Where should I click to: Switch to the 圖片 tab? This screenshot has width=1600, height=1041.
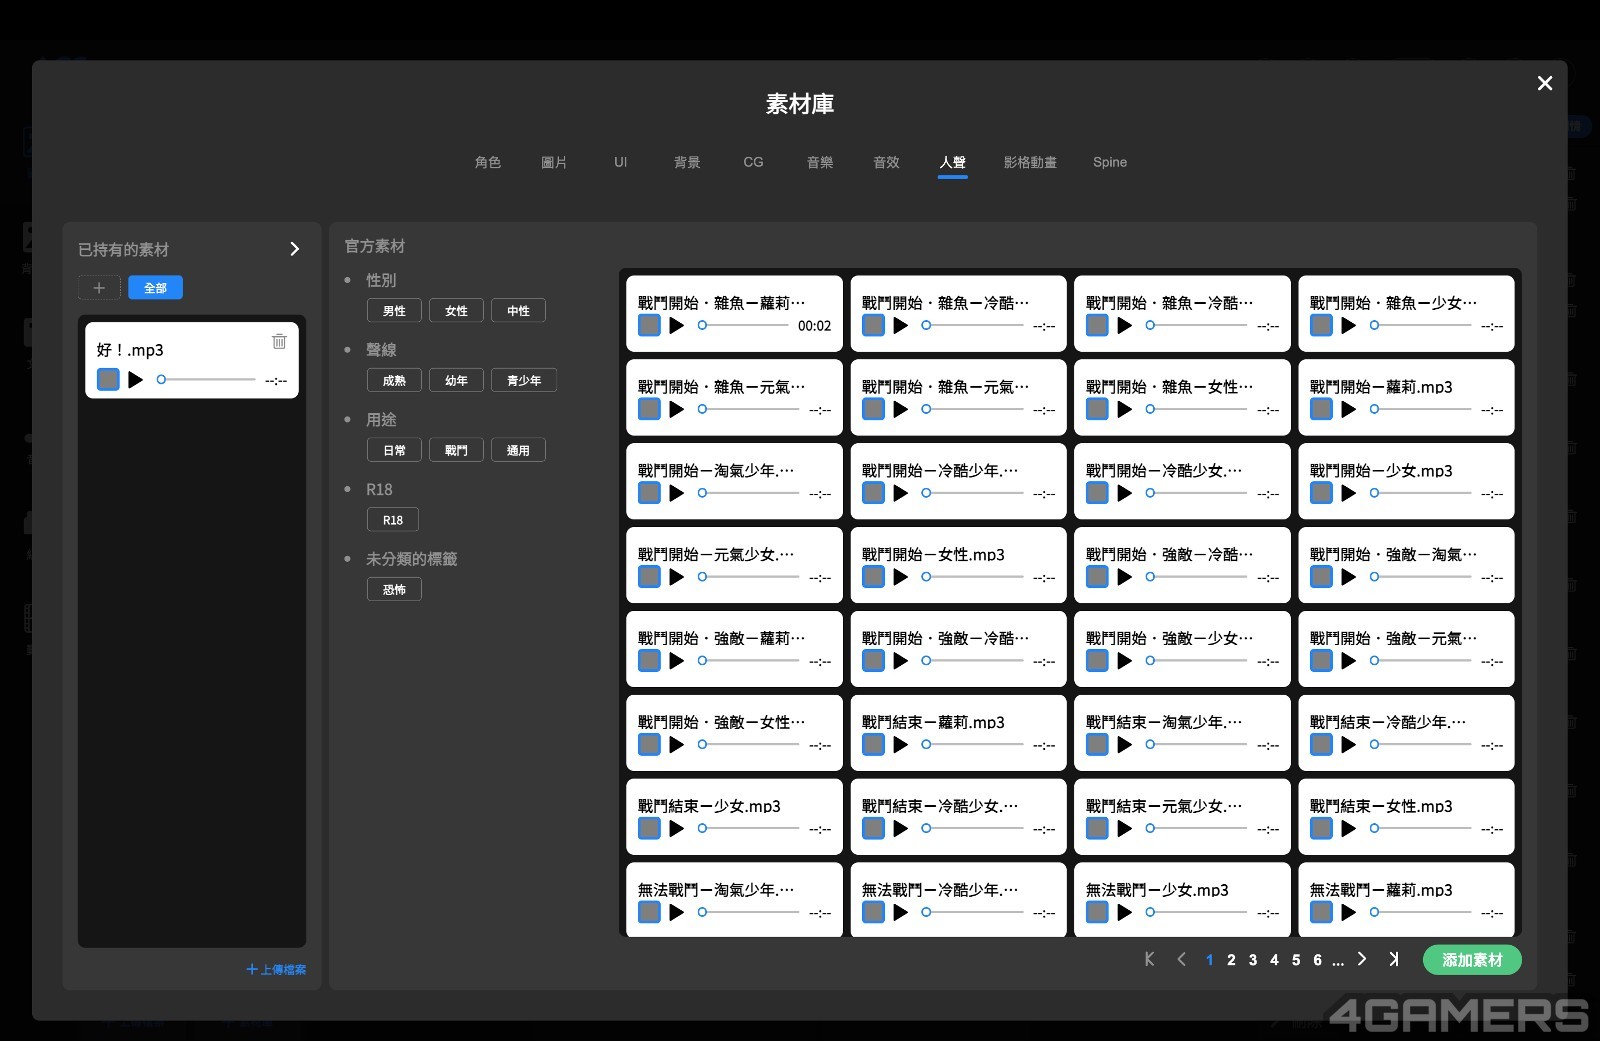[x=554, y=162]
